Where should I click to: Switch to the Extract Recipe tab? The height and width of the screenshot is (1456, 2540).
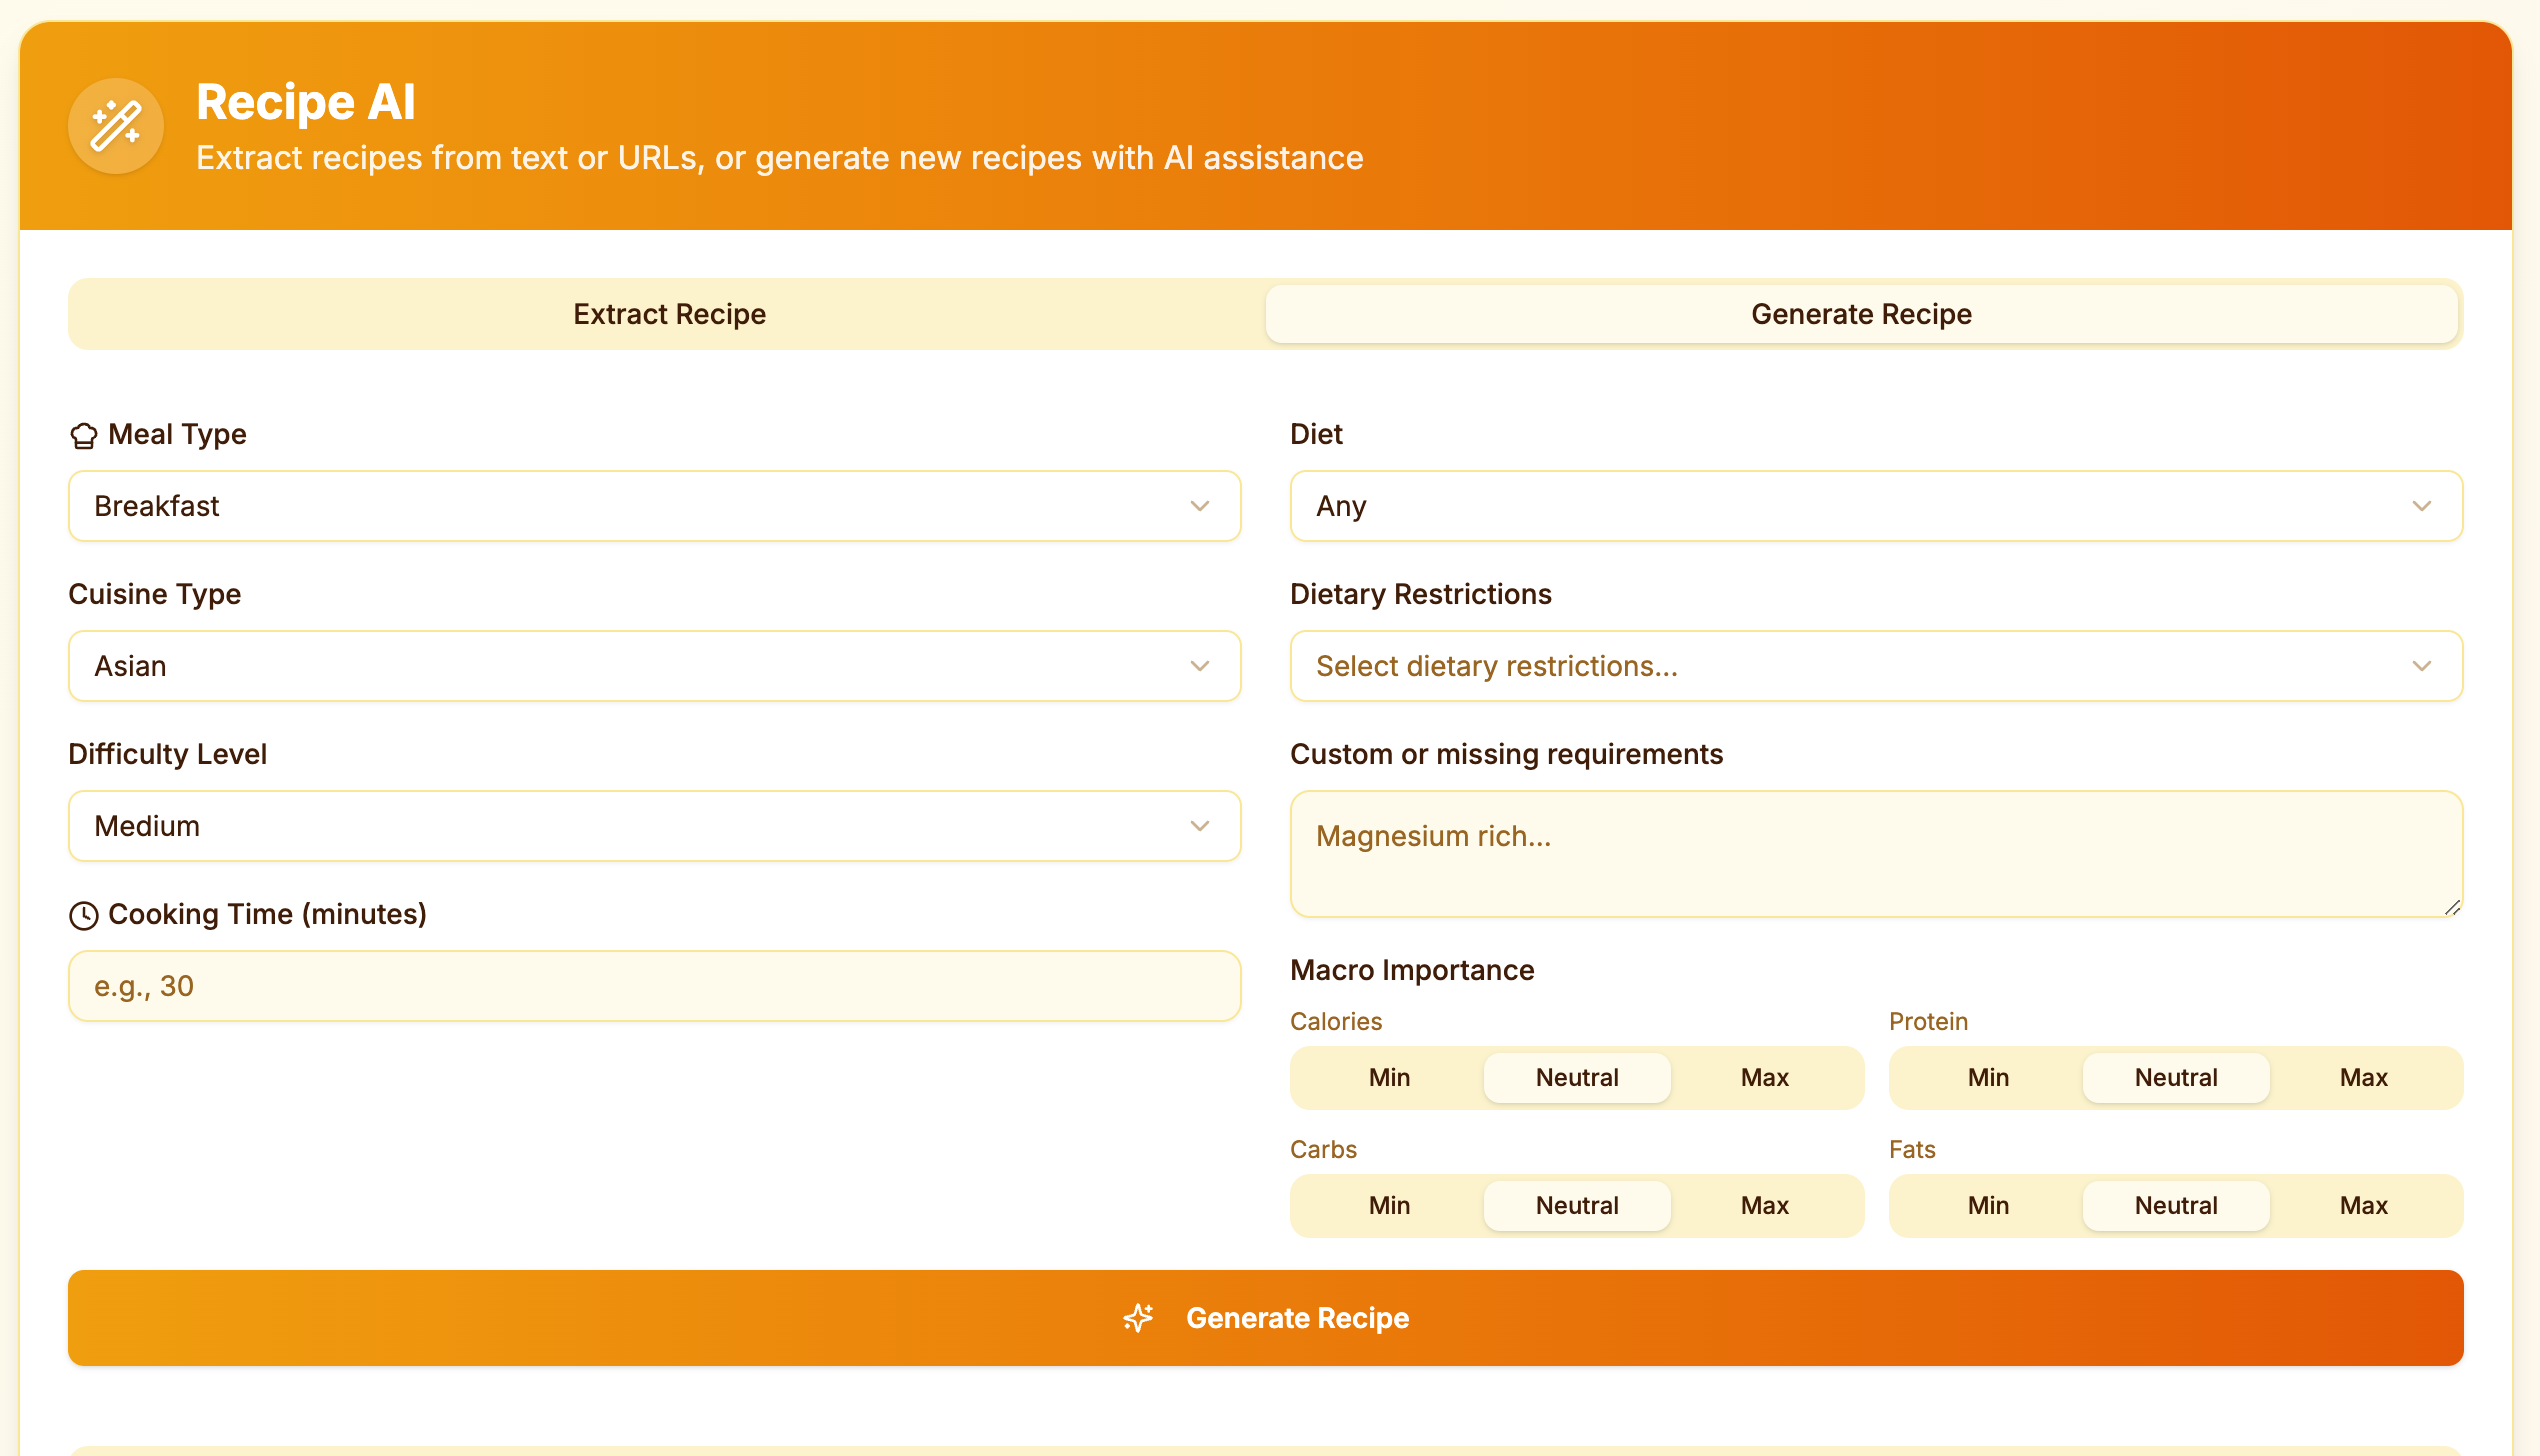click(669, 314)
